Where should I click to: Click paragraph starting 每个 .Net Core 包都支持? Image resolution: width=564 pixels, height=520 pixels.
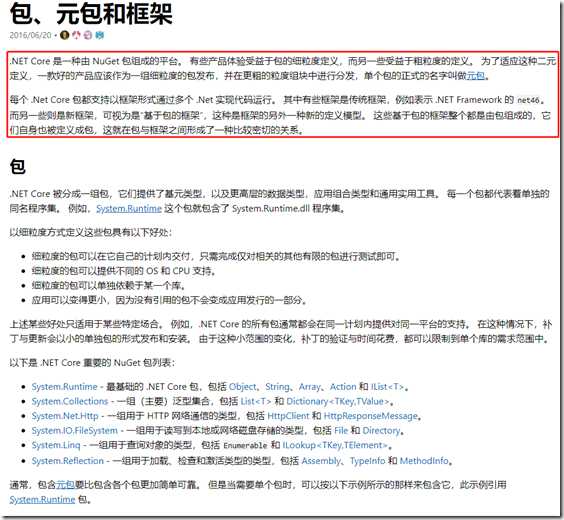point(280,115)
